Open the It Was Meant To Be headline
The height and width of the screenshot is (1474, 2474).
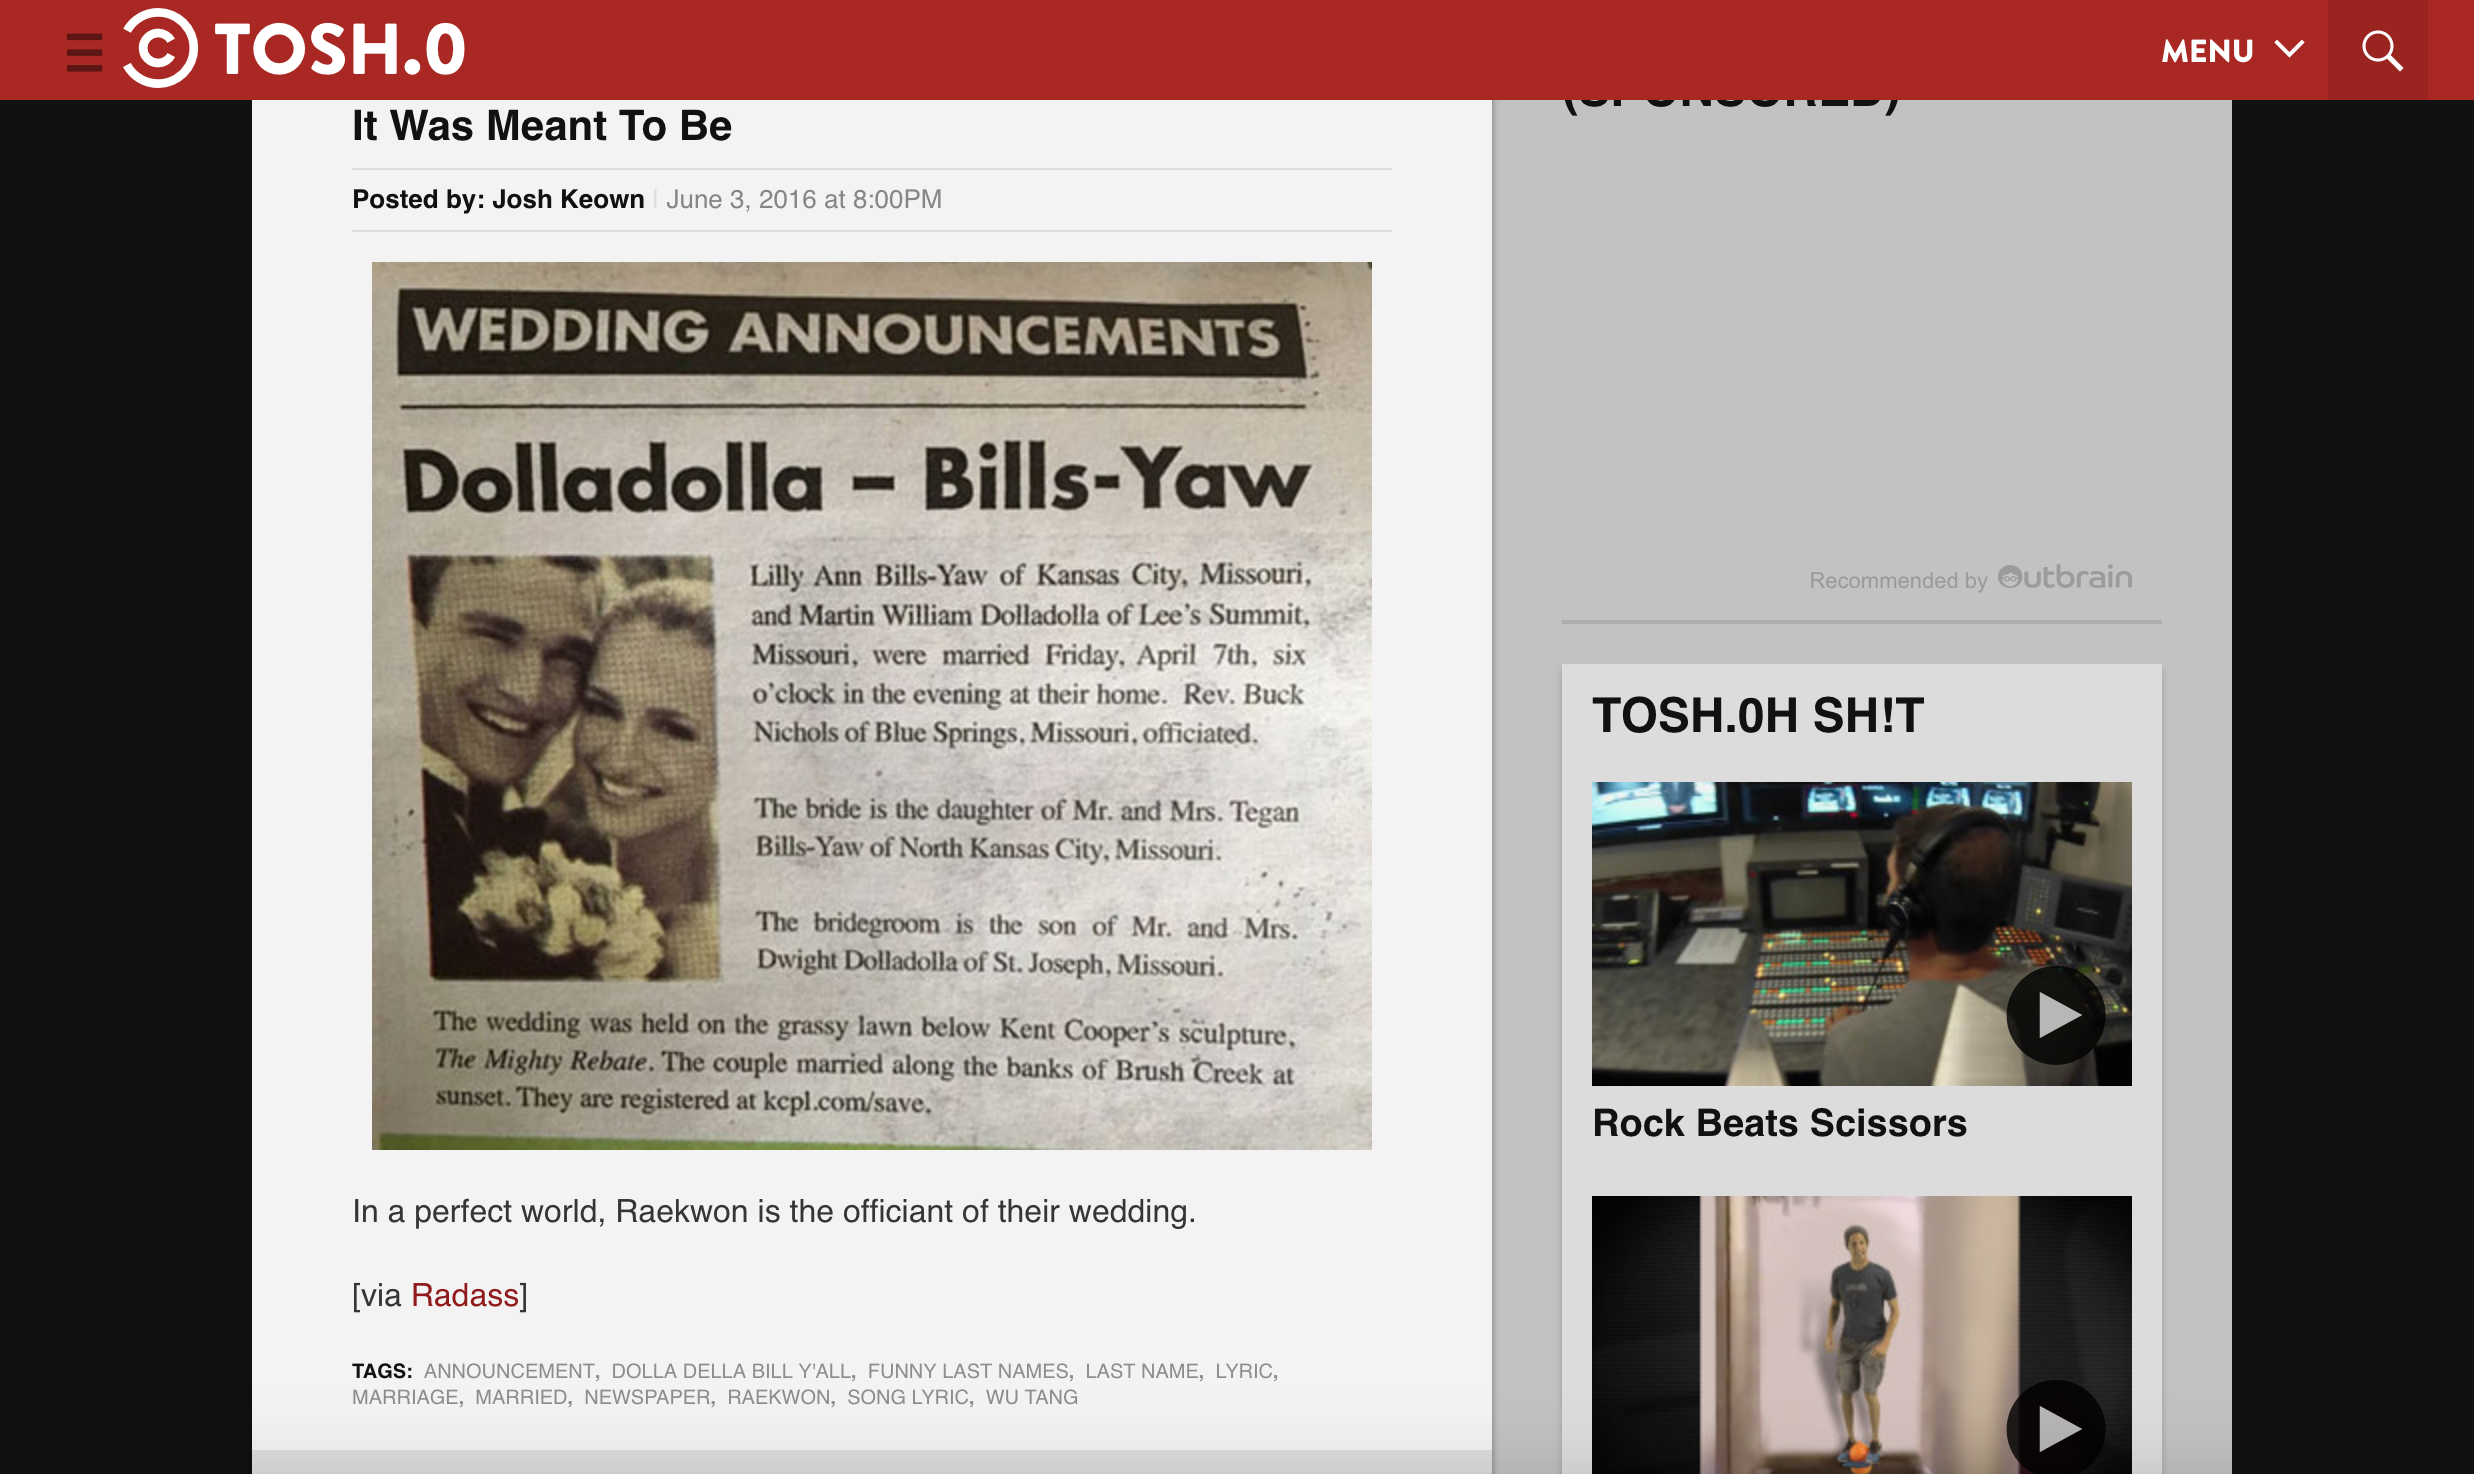(541, 126)
